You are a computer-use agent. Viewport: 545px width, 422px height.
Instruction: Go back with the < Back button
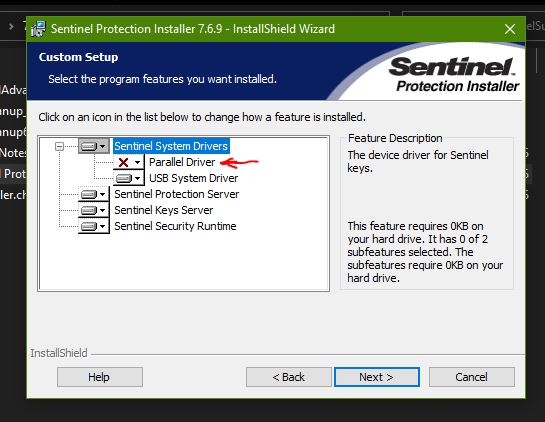pyautogui.click(x=288, y=377)
